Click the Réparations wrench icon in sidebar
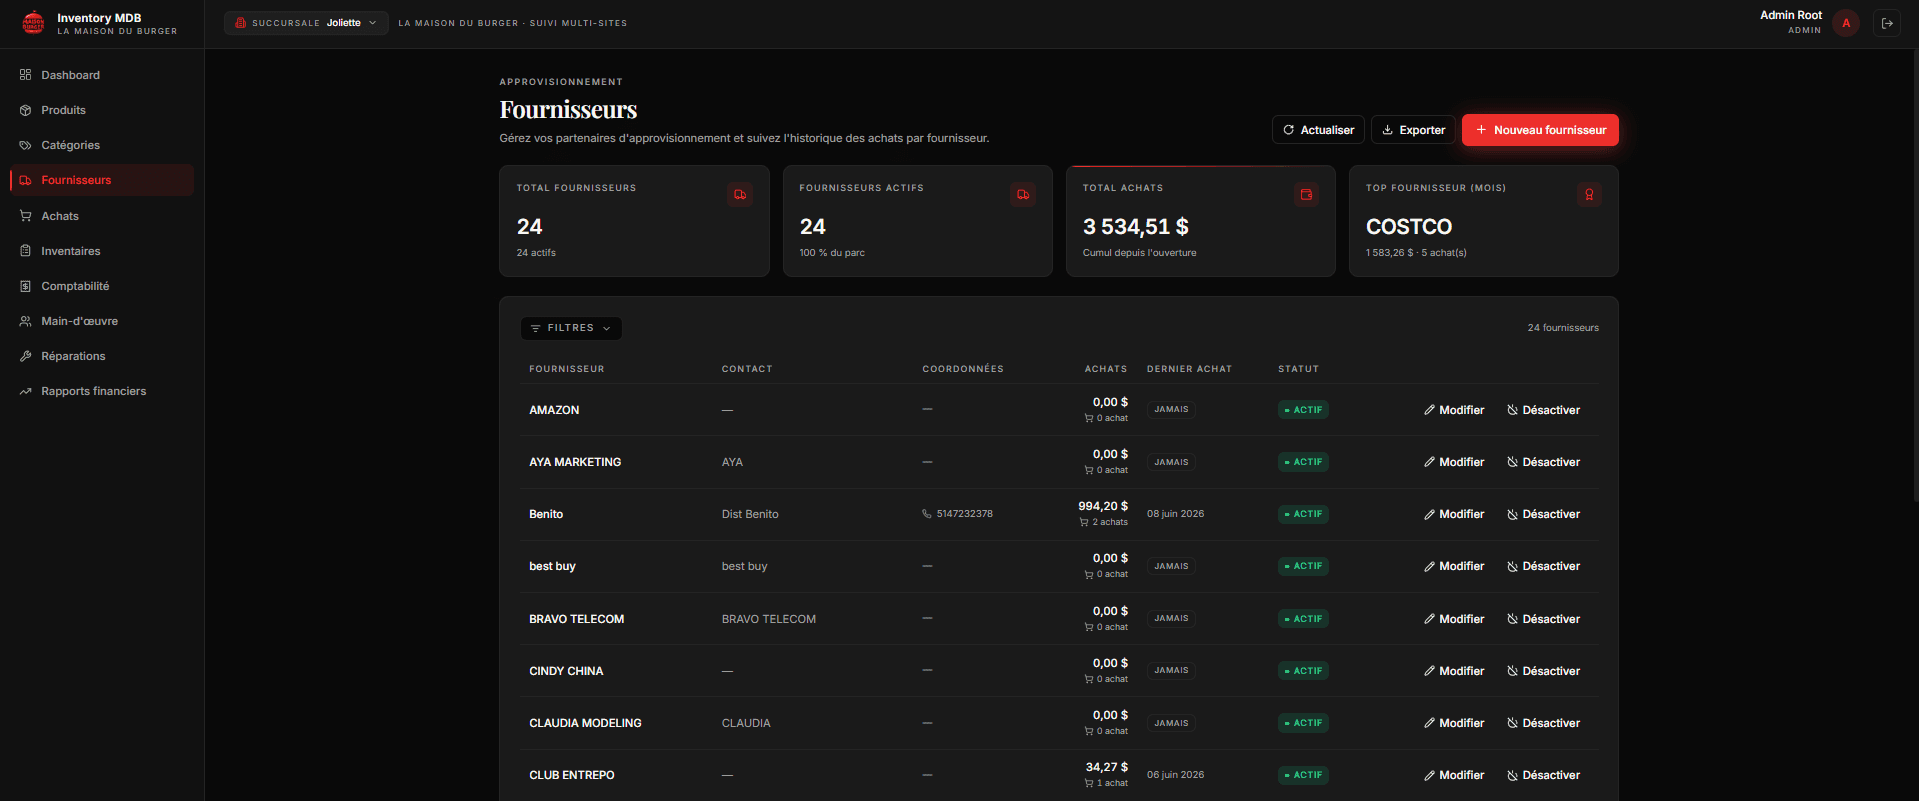This screenshot has width=1919, height=801. (26, 356)
